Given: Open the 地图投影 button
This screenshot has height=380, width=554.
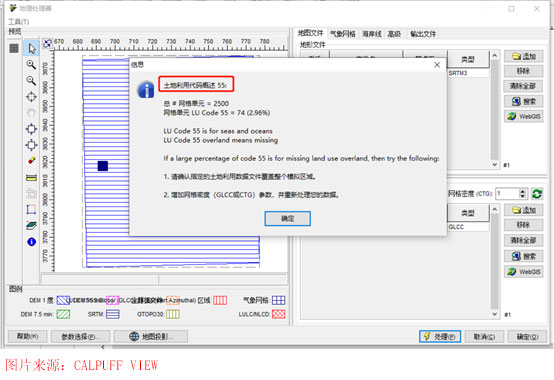Looking at the screenshot, I should click(151, 337).
